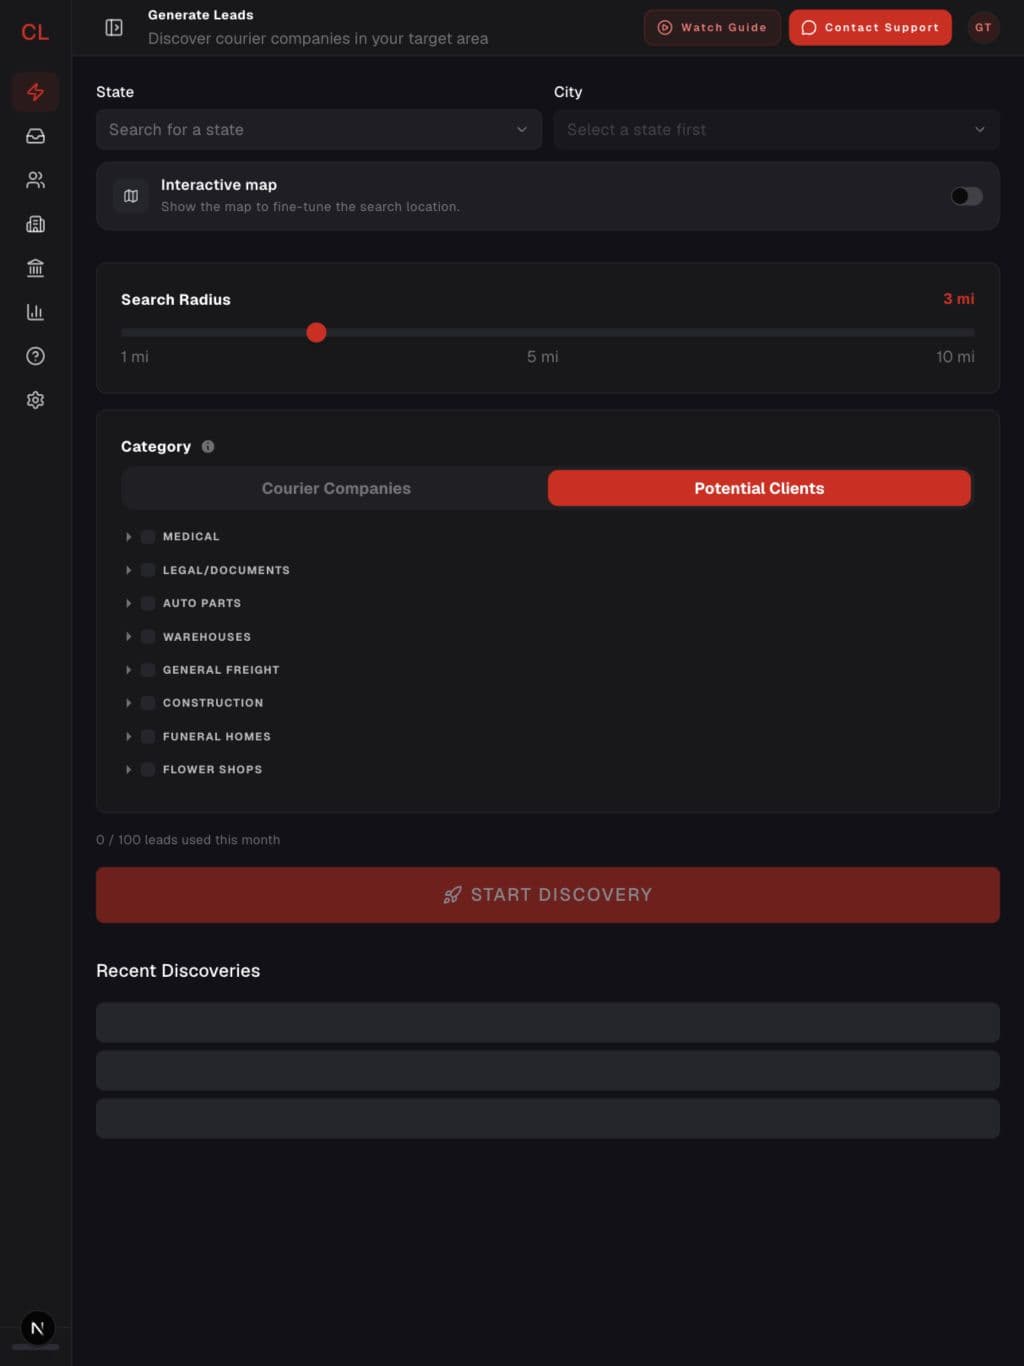Screen dimensions: 1024x1366
Task: Select the Potential Clients tab
Action: pos(759,488)
